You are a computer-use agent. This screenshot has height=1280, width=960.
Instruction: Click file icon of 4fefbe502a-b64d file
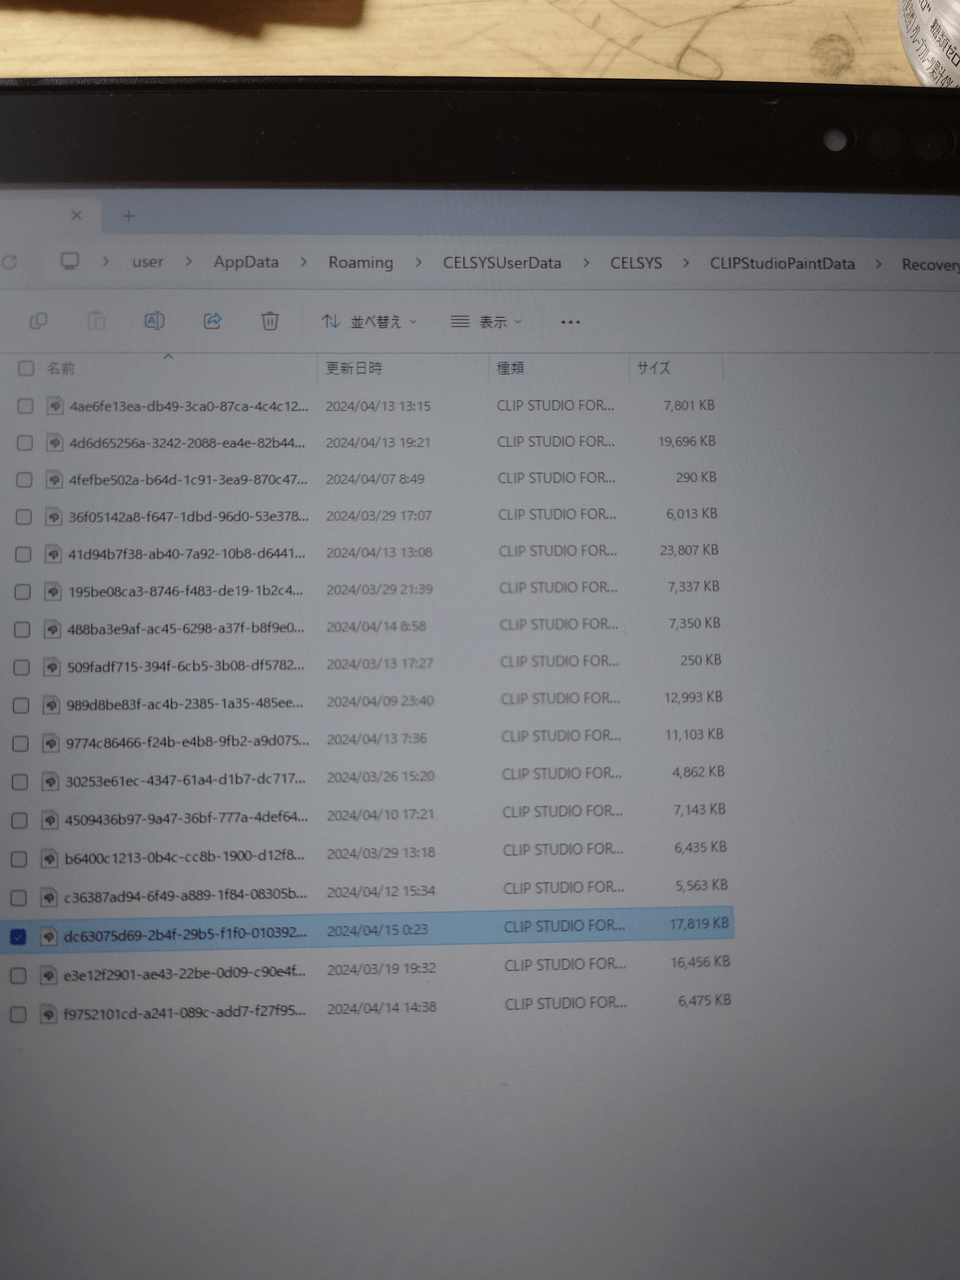(54, 480)
